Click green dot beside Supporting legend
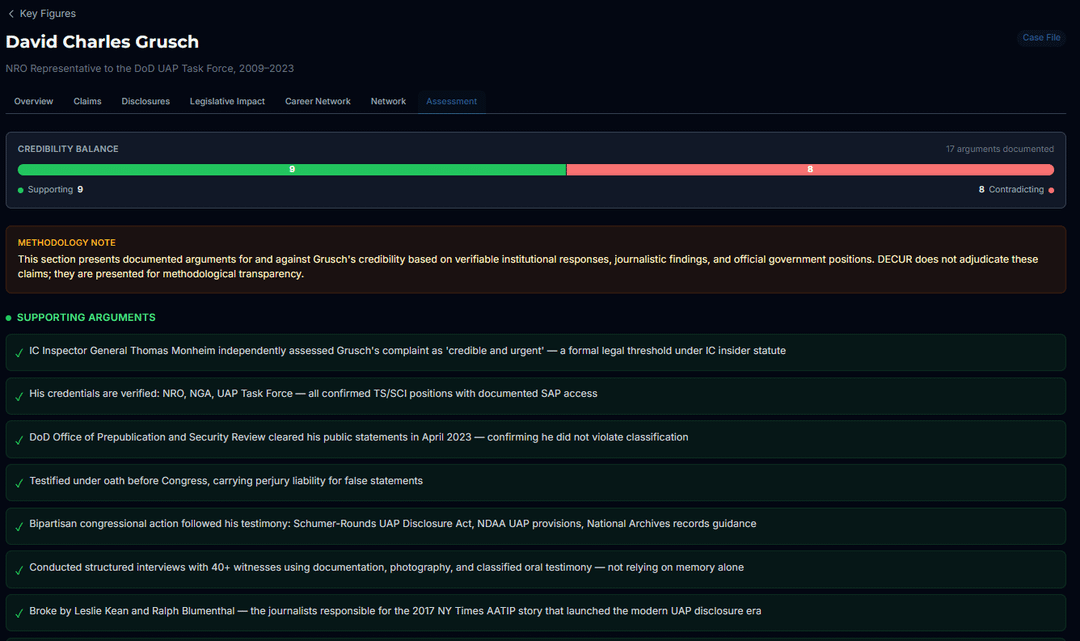 21,190
